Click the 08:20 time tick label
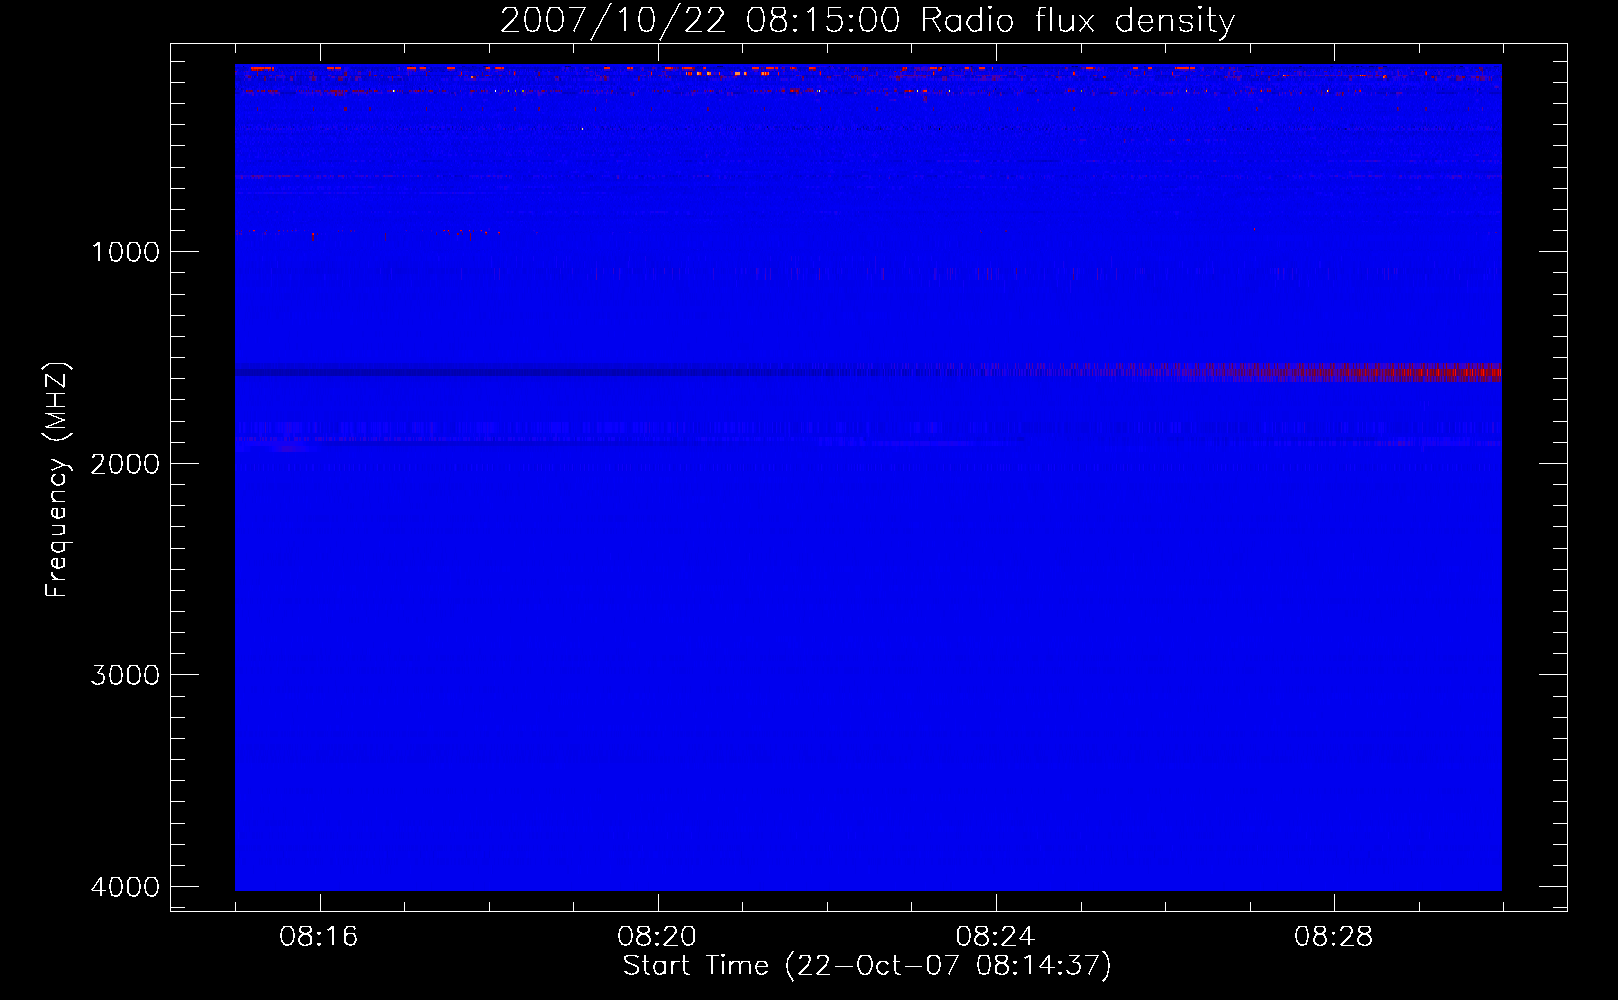The width and height of the screenshot is (1618, 1000). (657, 937)
